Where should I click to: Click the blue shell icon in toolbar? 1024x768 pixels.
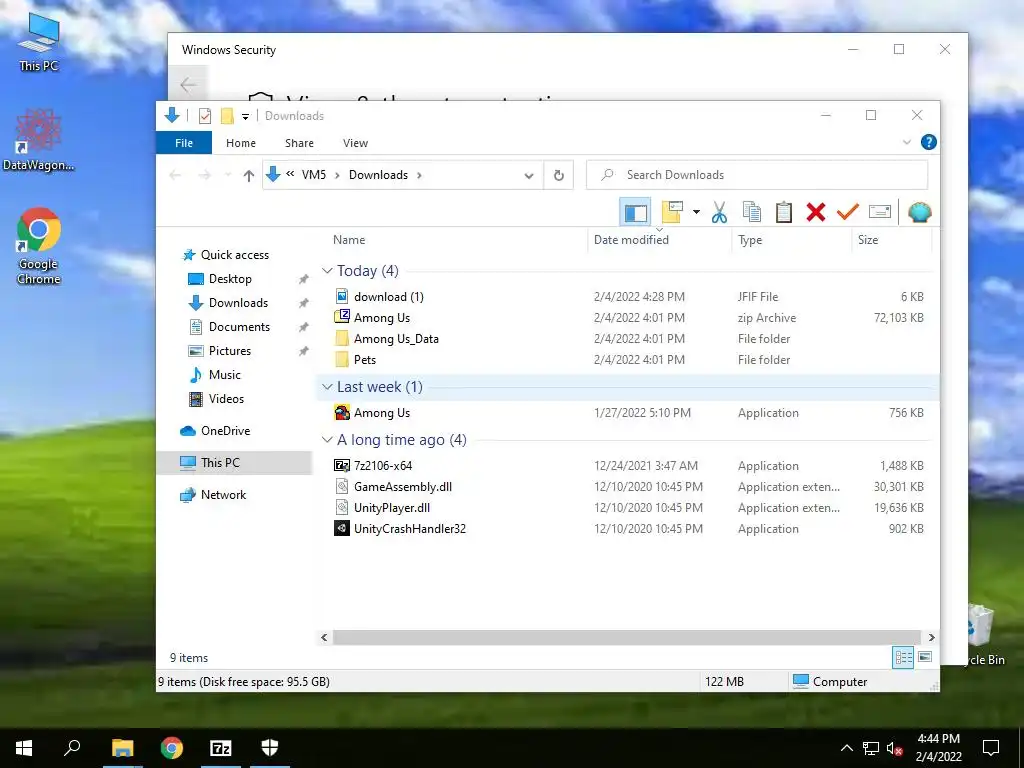coord(920,212)
